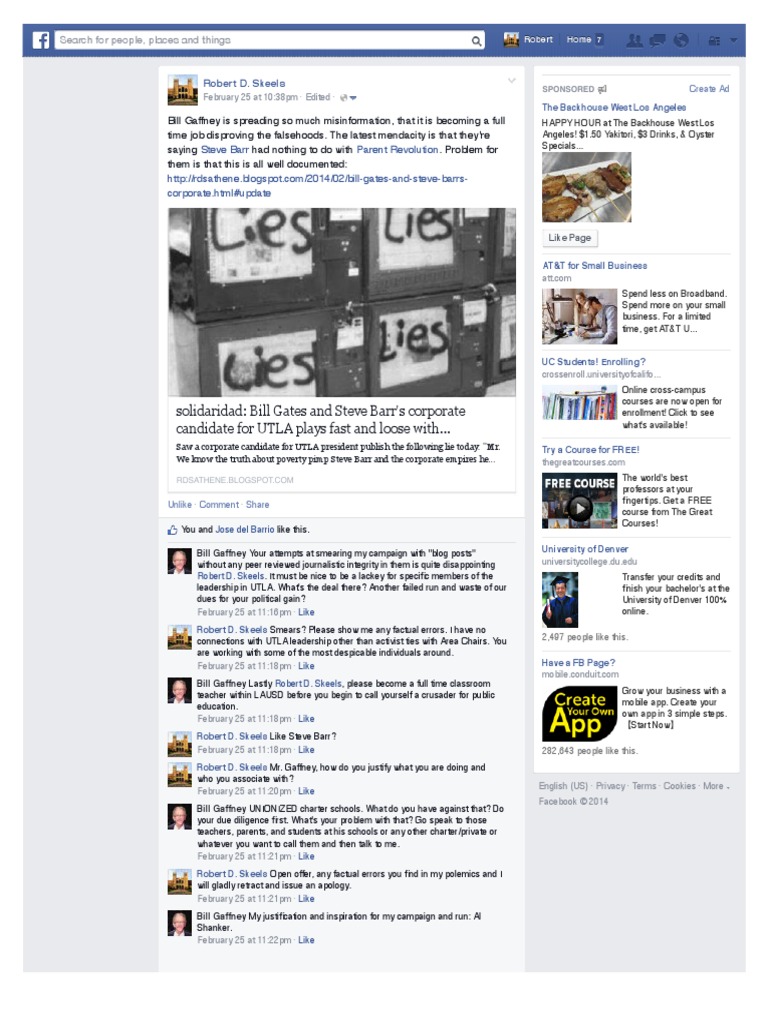Open English (US) language link

563,786
